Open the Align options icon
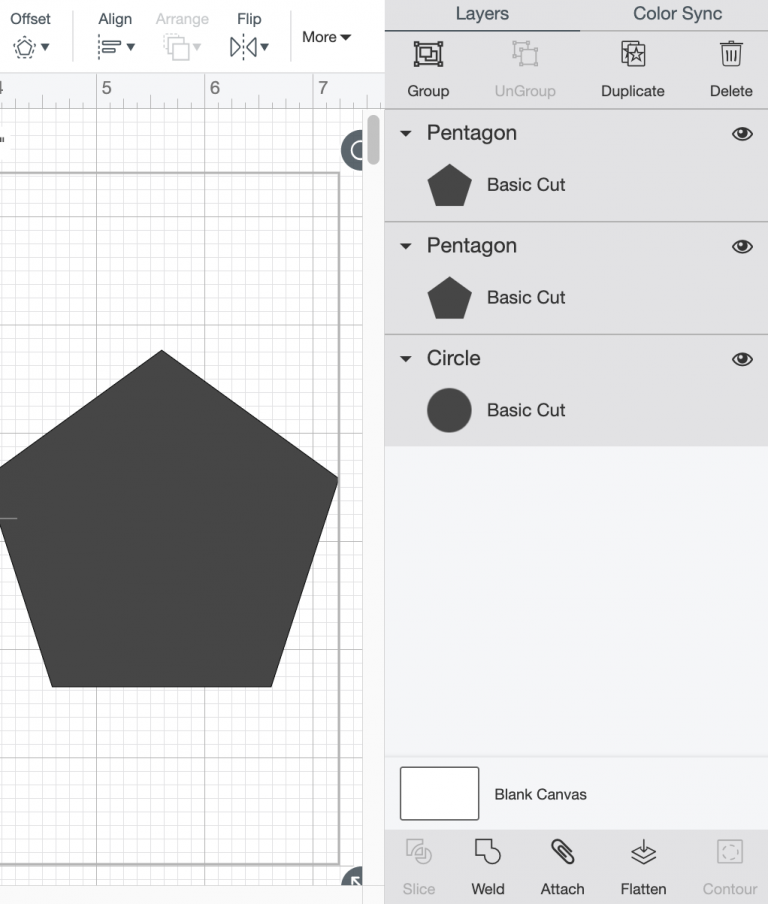This screenshot has width=768, height=904. (x=110, y=47)
